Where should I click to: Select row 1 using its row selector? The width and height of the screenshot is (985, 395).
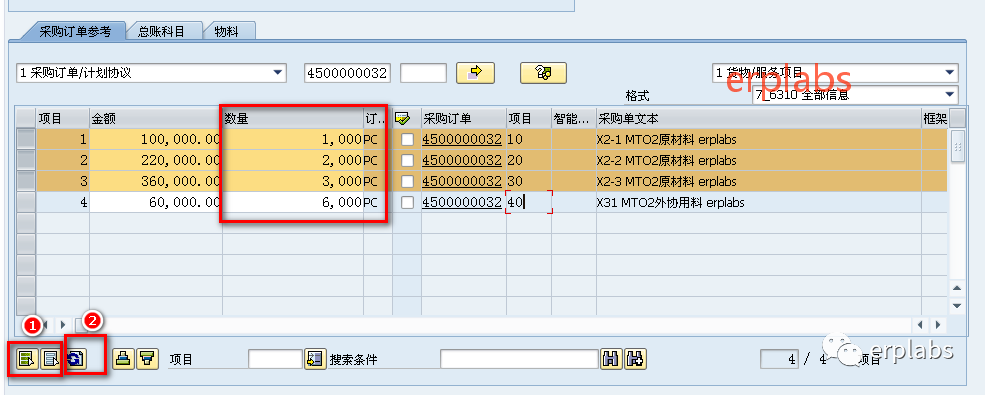pos(26,139)
